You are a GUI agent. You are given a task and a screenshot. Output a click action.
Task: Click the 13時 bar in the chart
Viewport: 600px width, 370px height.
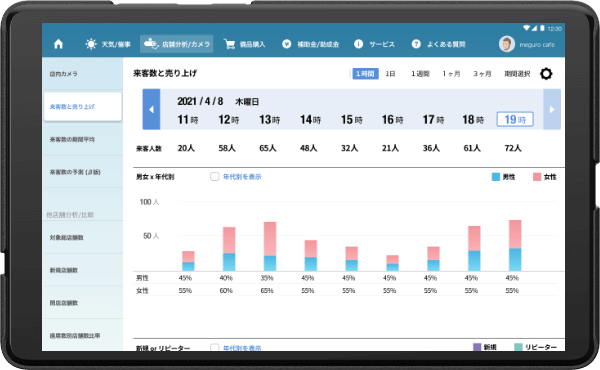(270, 246)
